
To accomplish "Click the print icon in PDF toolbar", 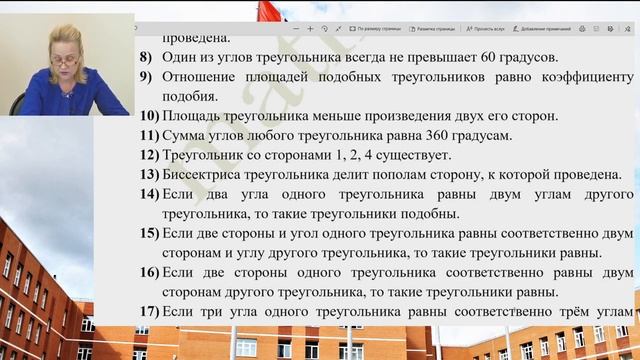I will pyautogui.click(x=582, y=29).
